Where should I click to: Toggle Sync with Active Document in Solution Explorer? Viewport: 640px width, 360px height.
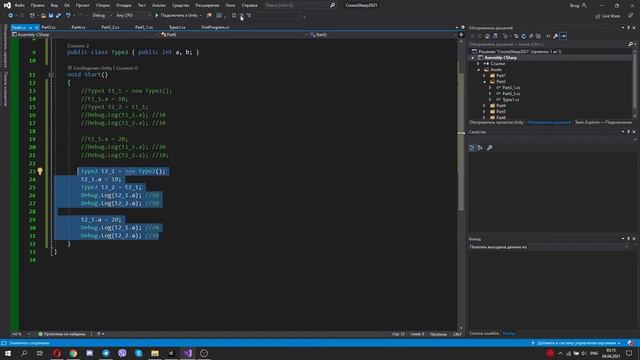(516, 36)
